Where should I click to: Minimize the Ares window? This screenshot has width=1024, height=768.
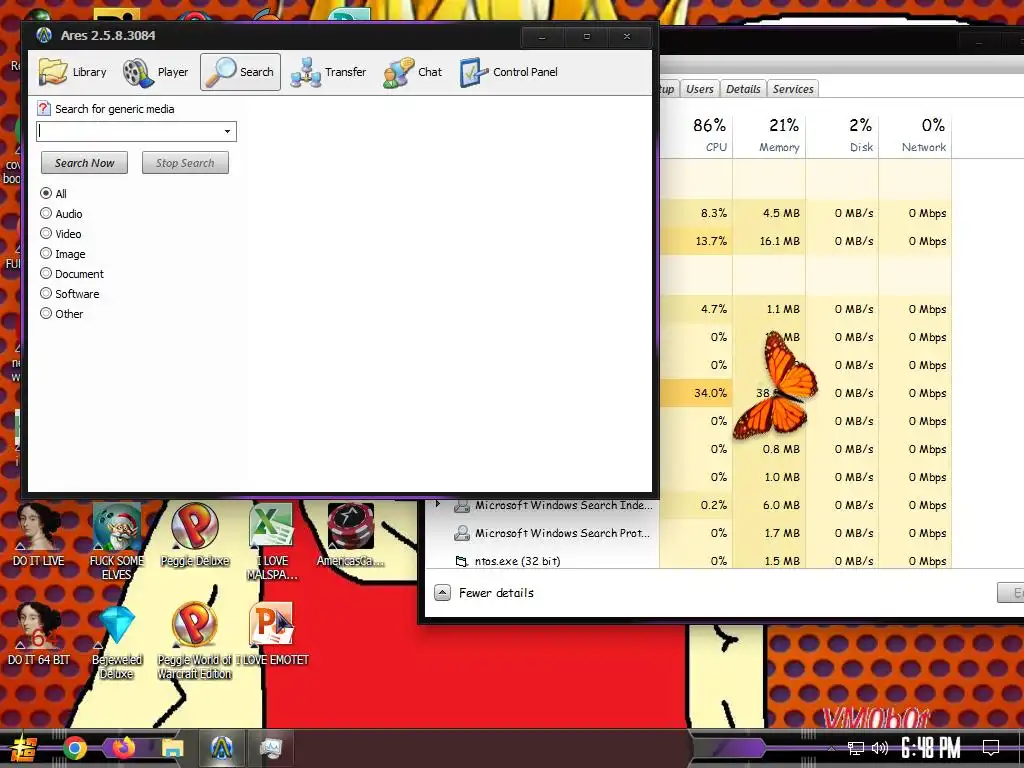(542, 37)
